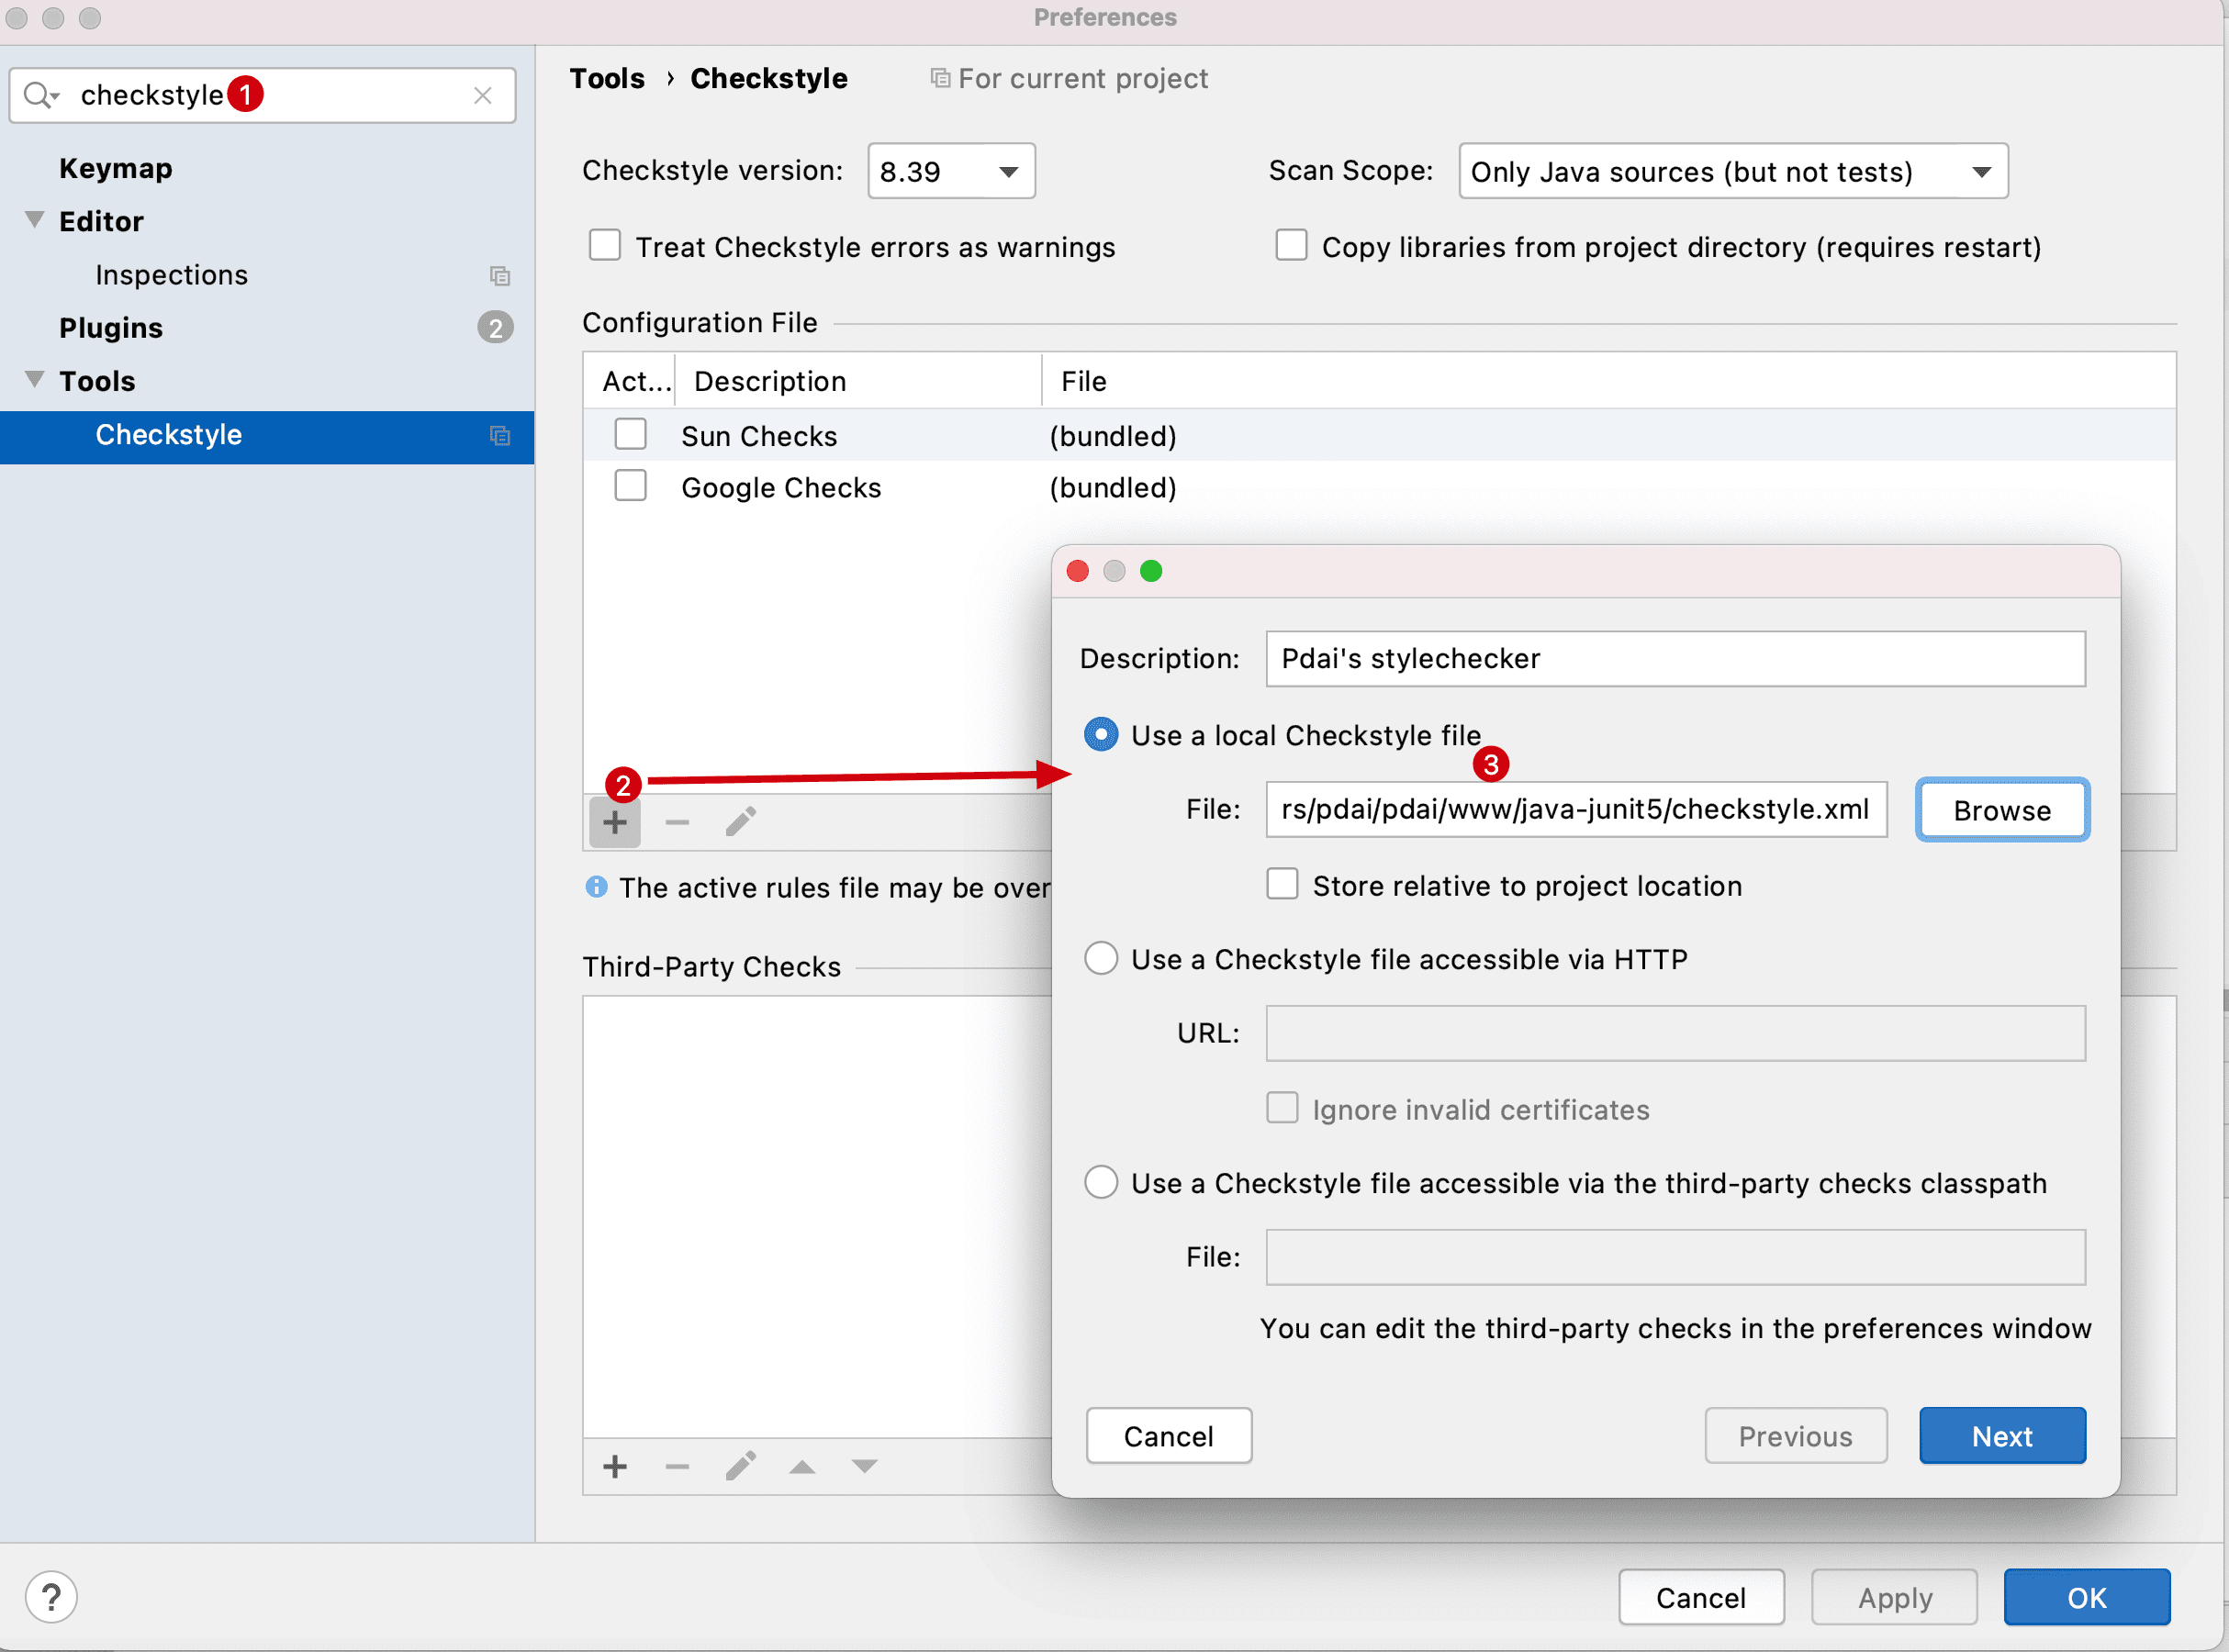Enable Treat Checkstyle errors as warnings
This screenshot has width=2229, height=1652.
tap(605, 246)
